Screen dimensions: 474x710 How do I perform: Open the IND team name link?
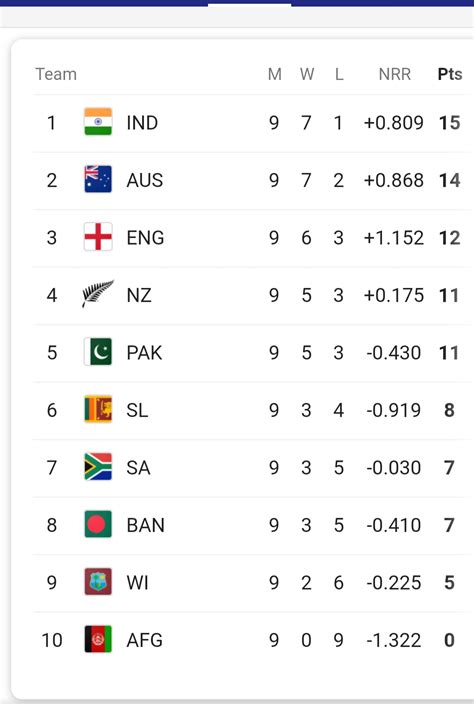(142, 123)
